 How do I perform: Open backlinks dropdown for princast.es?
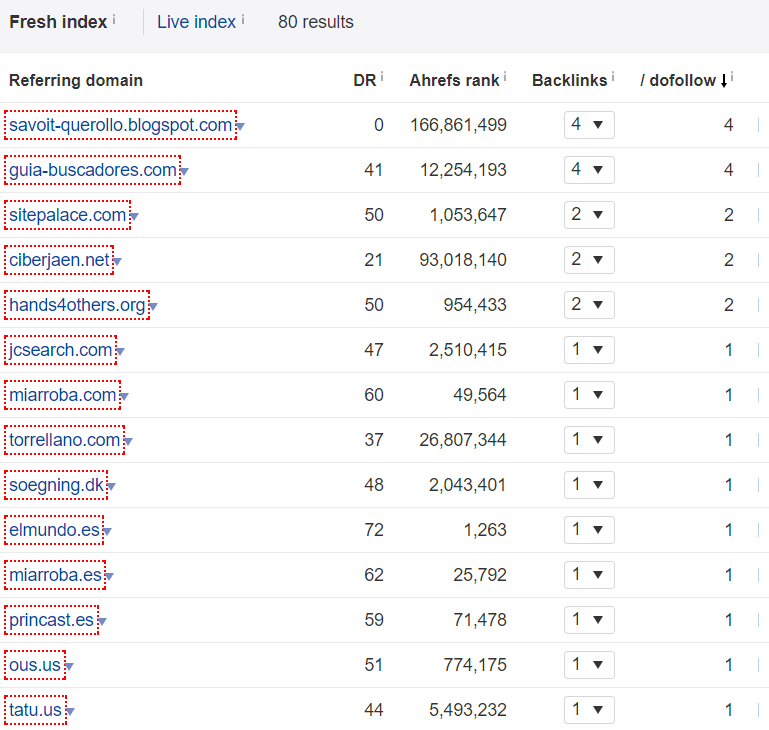pos(589,620)
